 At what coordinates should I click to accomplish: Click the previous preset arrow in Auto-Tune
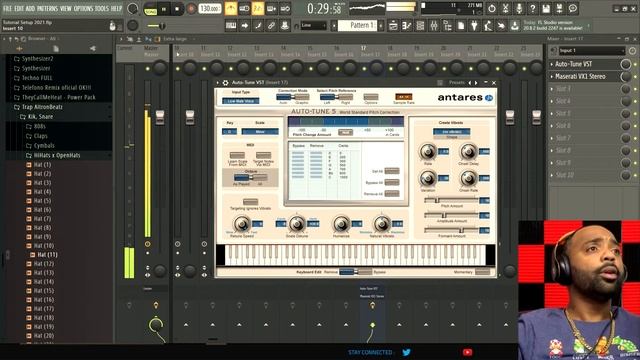[x=469, y=82]
